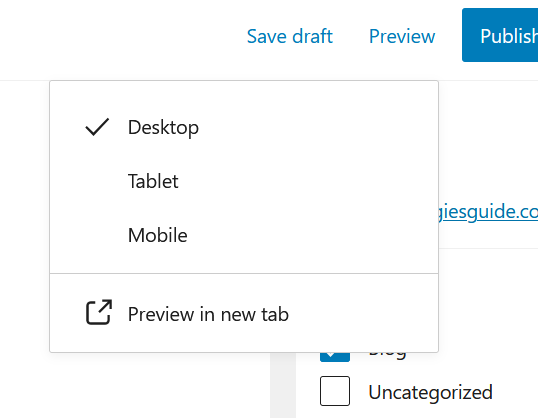Select the Desktop preview option
Screen dimensions: 538x418
(244, 127)
